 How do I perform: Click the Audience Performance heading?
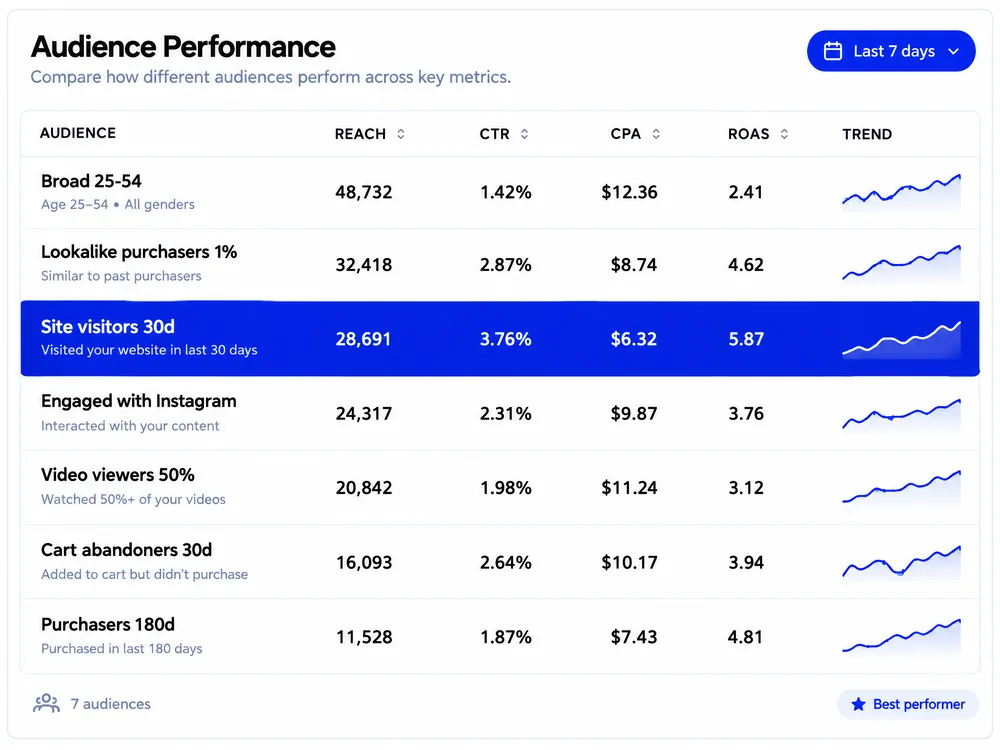[183, 47]
